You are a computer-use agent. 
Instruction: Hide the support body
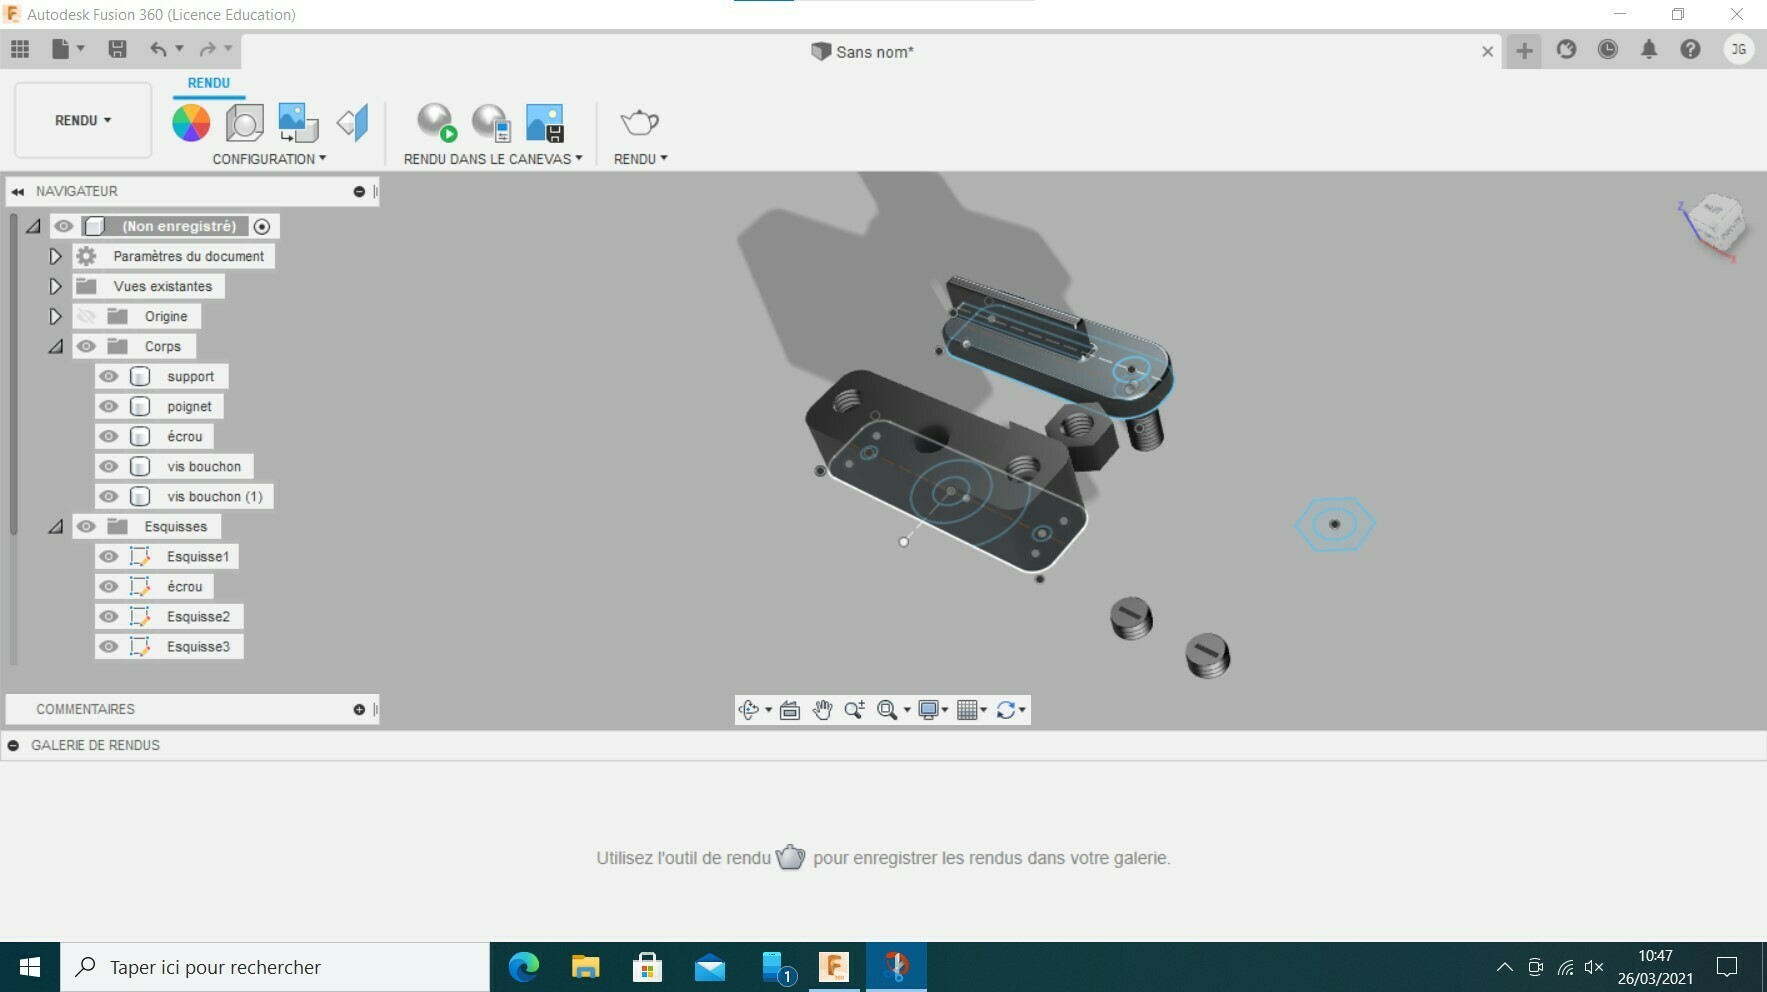[109, 376]
